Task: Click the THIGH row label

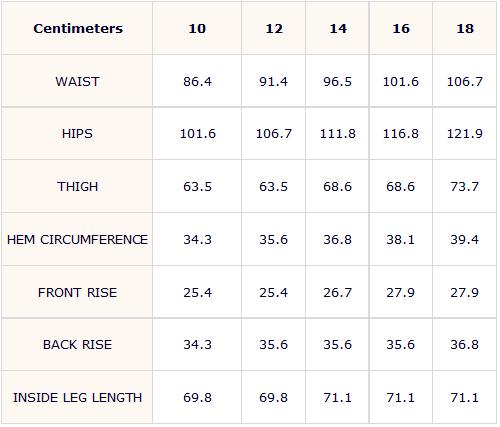Action: pos(77,187)
